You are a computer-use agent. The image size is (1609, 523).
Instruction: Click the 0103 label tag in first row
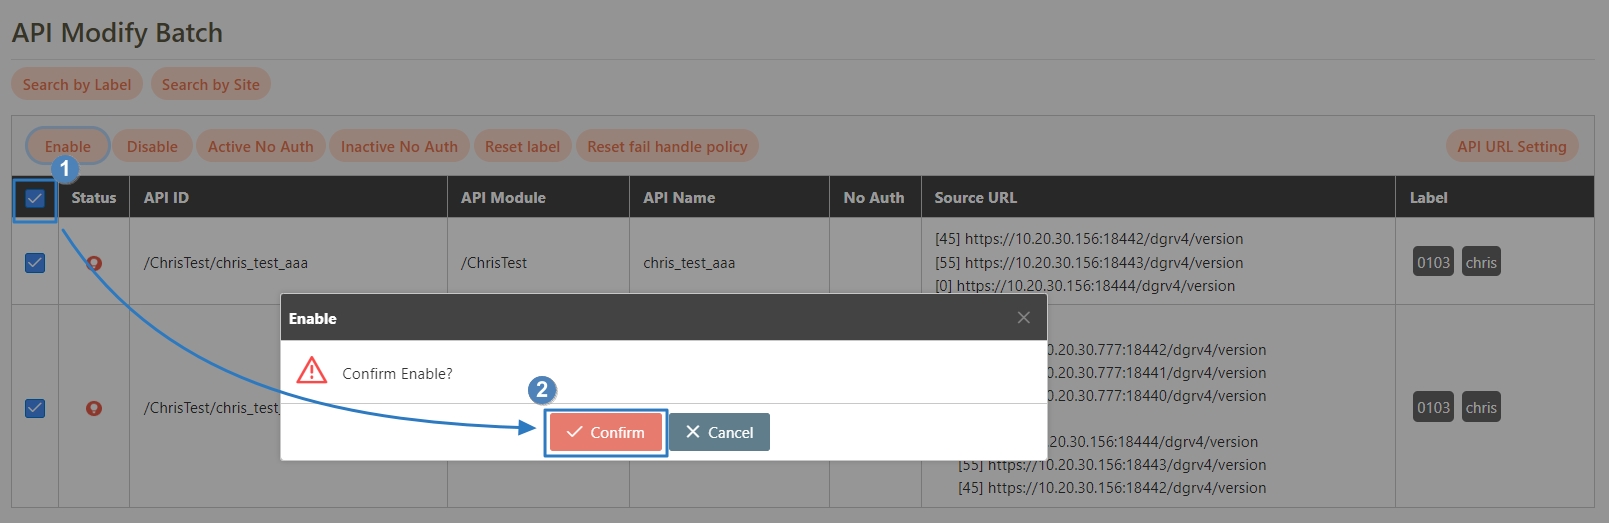click(x=1432, y=262)
